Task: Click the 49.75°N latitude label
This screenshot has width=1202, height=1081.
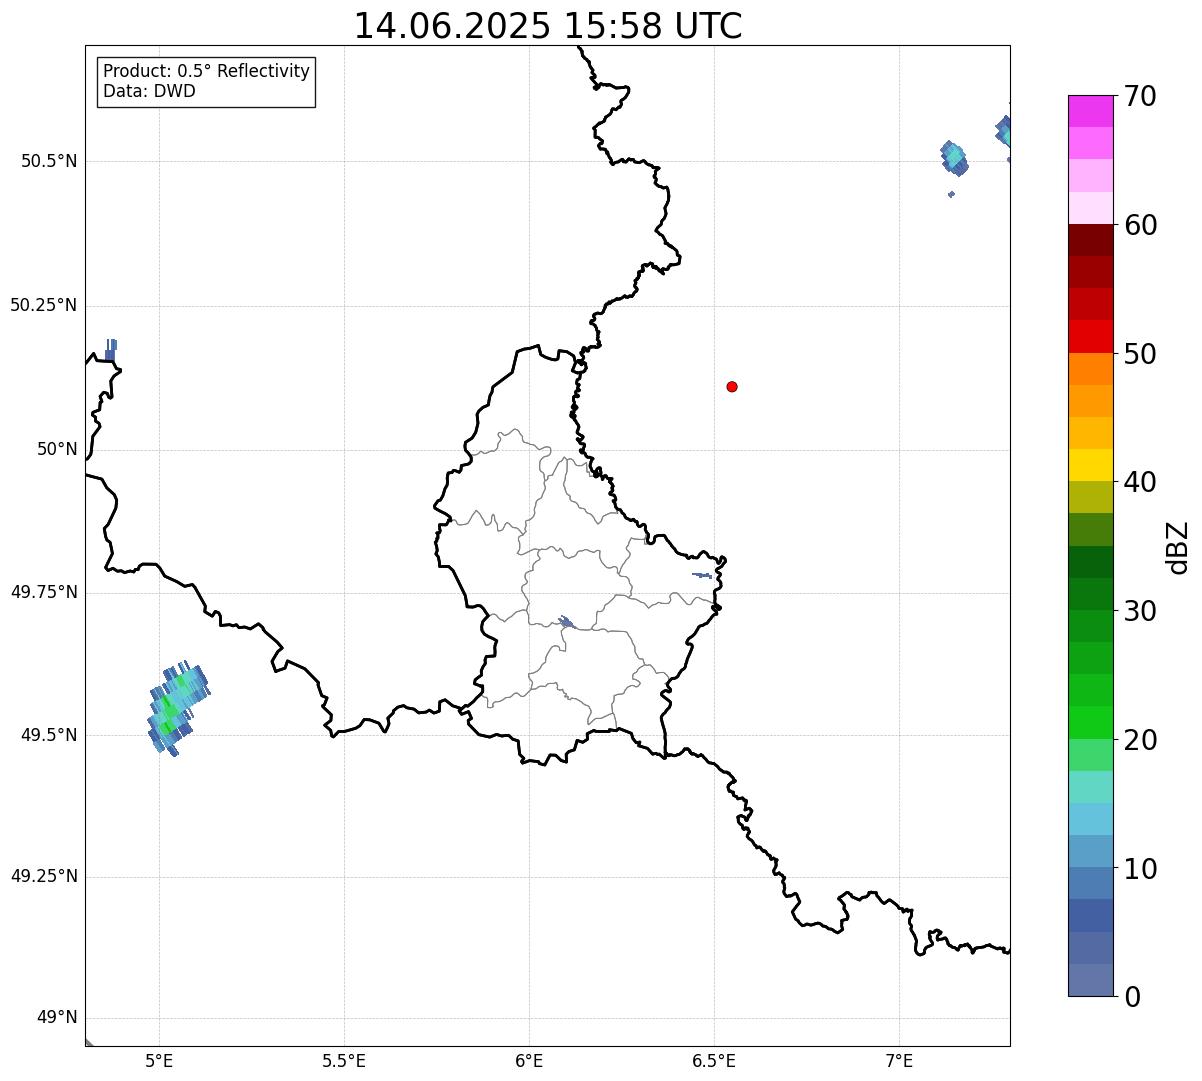Action: 44,592
